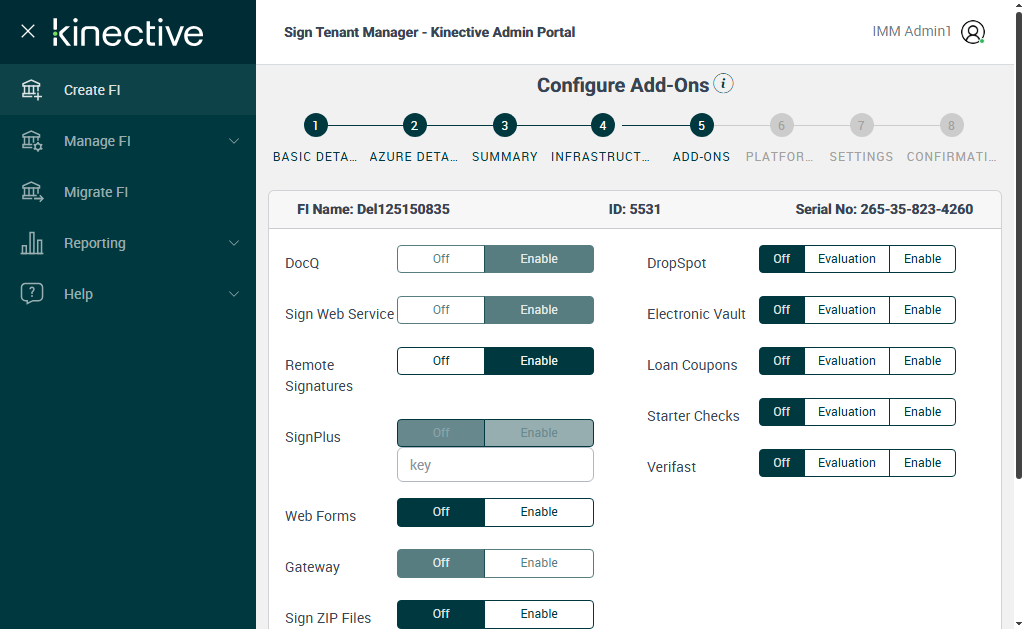Enable Loan Coupons
This screenshot has height=629, width=1024.
point(922,361)
